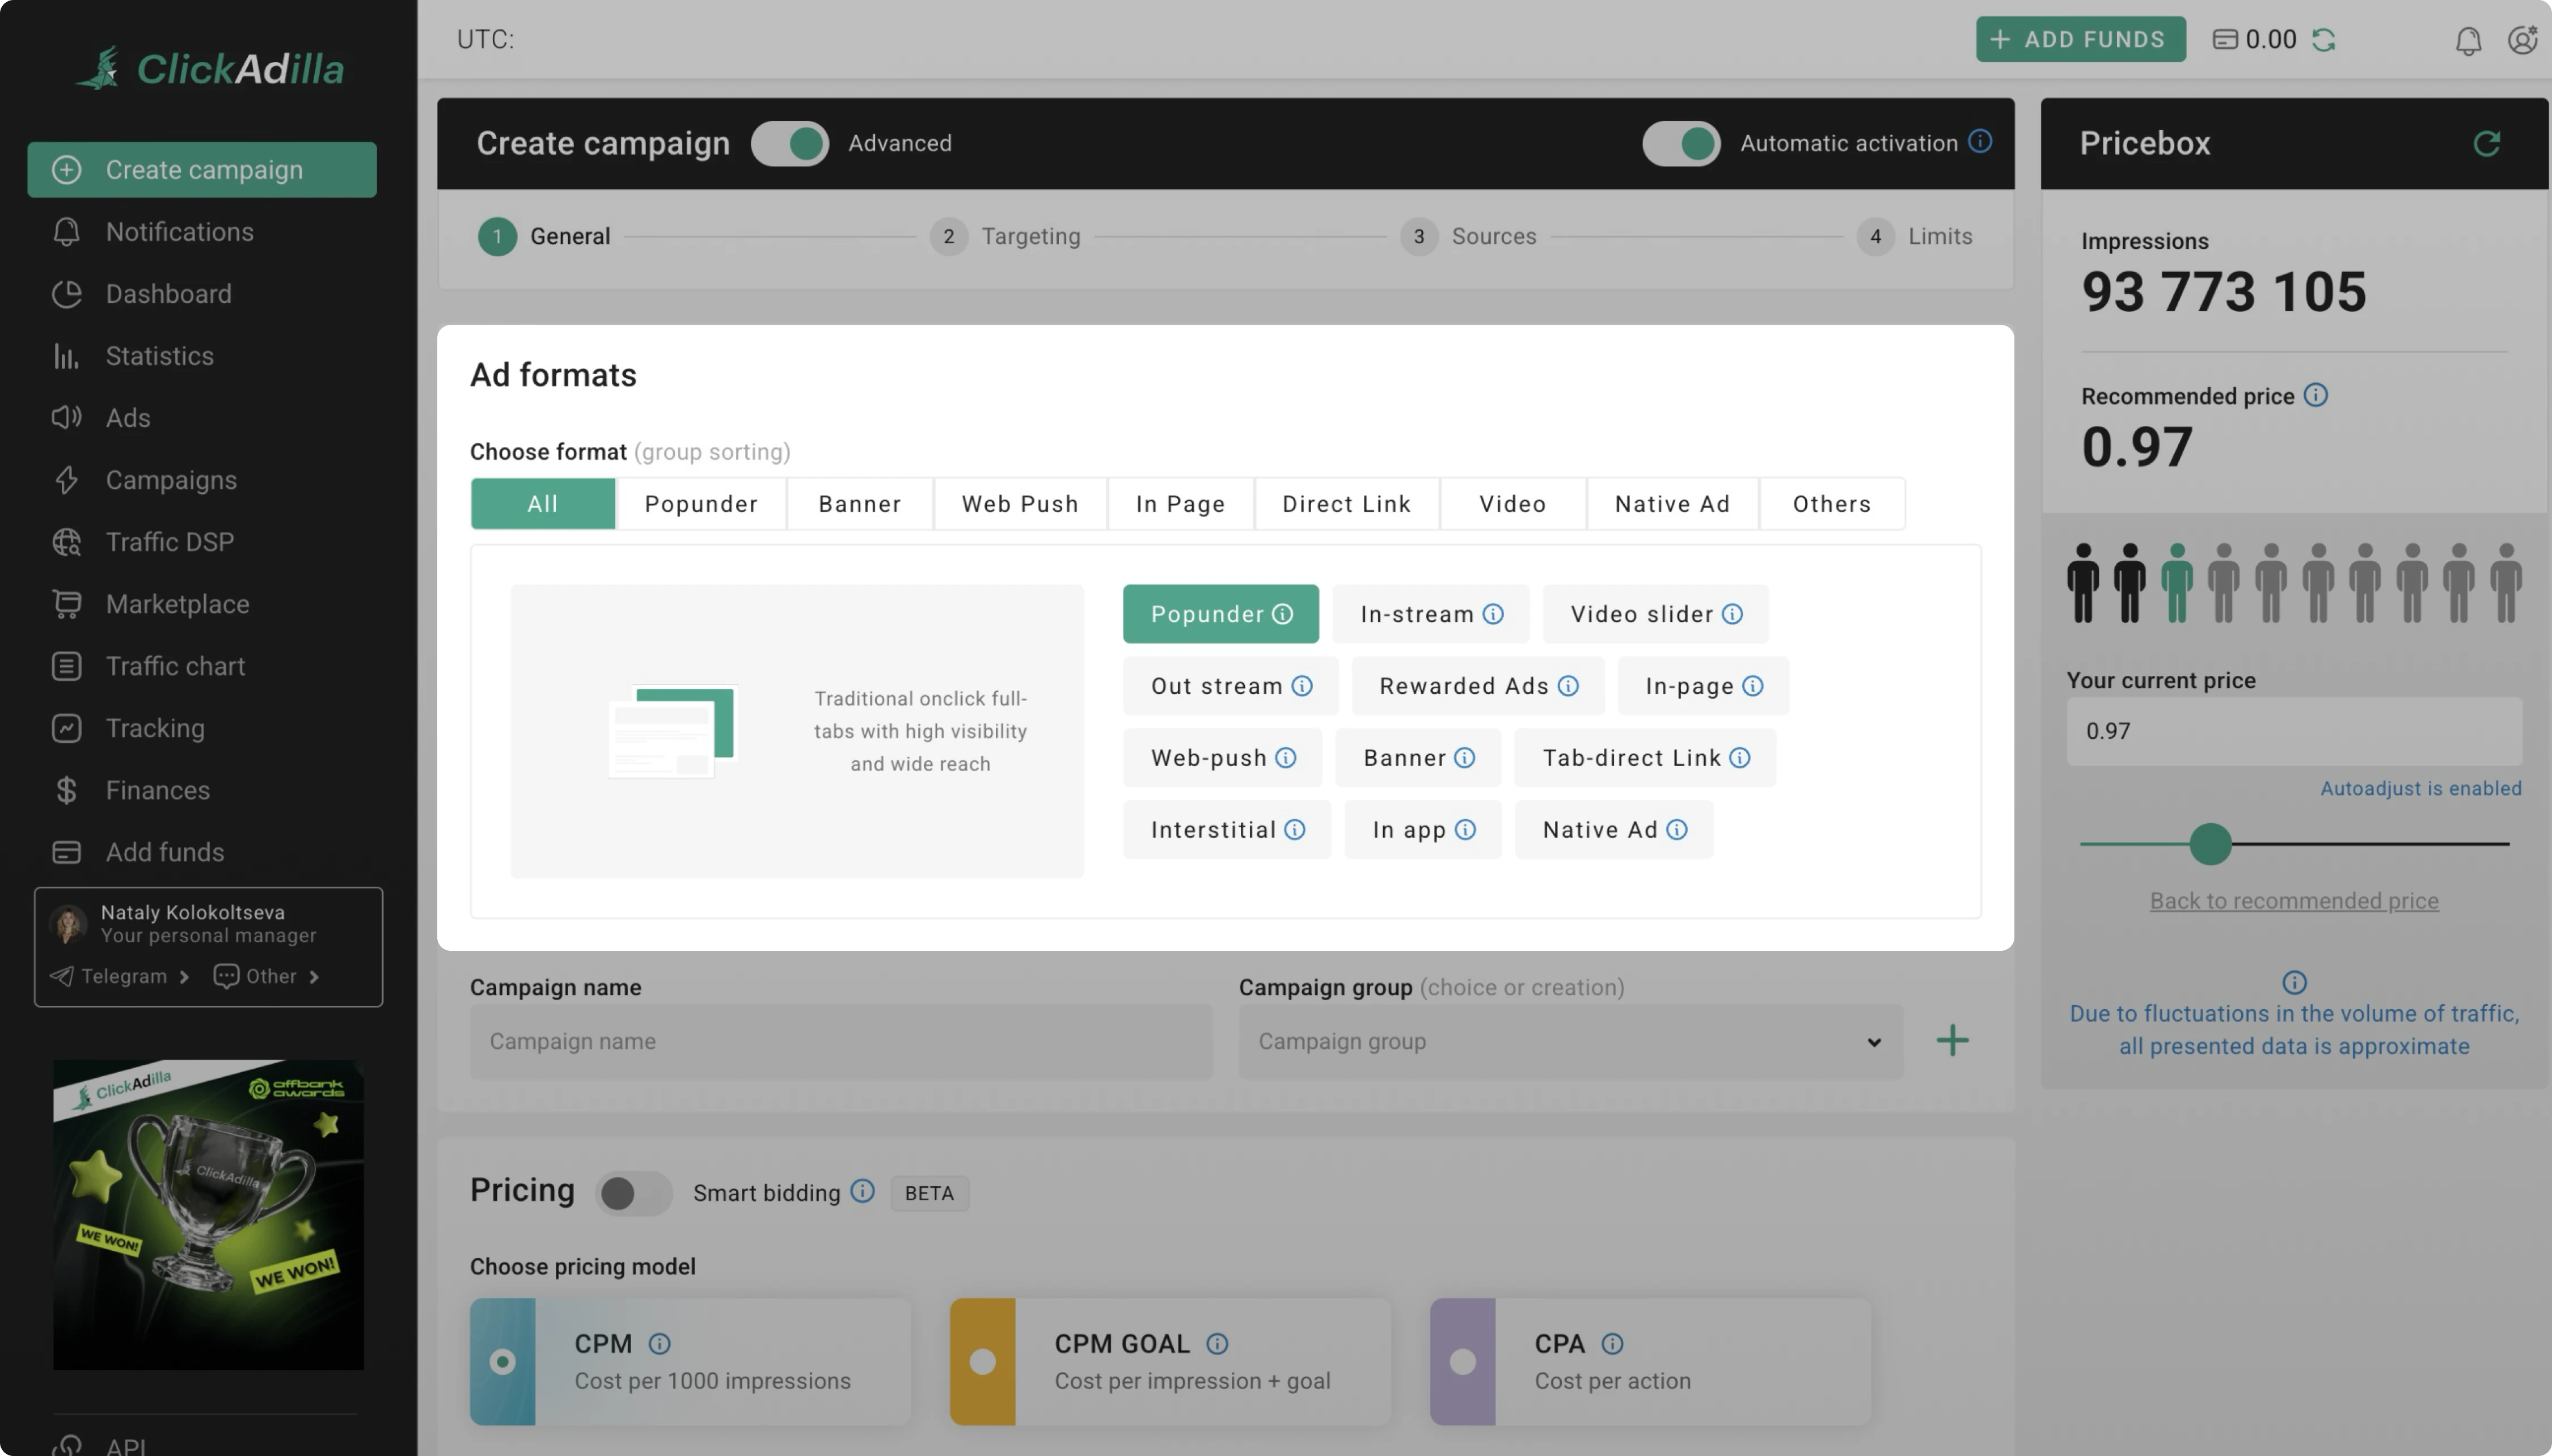This screenshot has width=2552, height=1456.
Task: Select the Native Ad group tab
Action: pyautogui.click(x=1672, y=504)
